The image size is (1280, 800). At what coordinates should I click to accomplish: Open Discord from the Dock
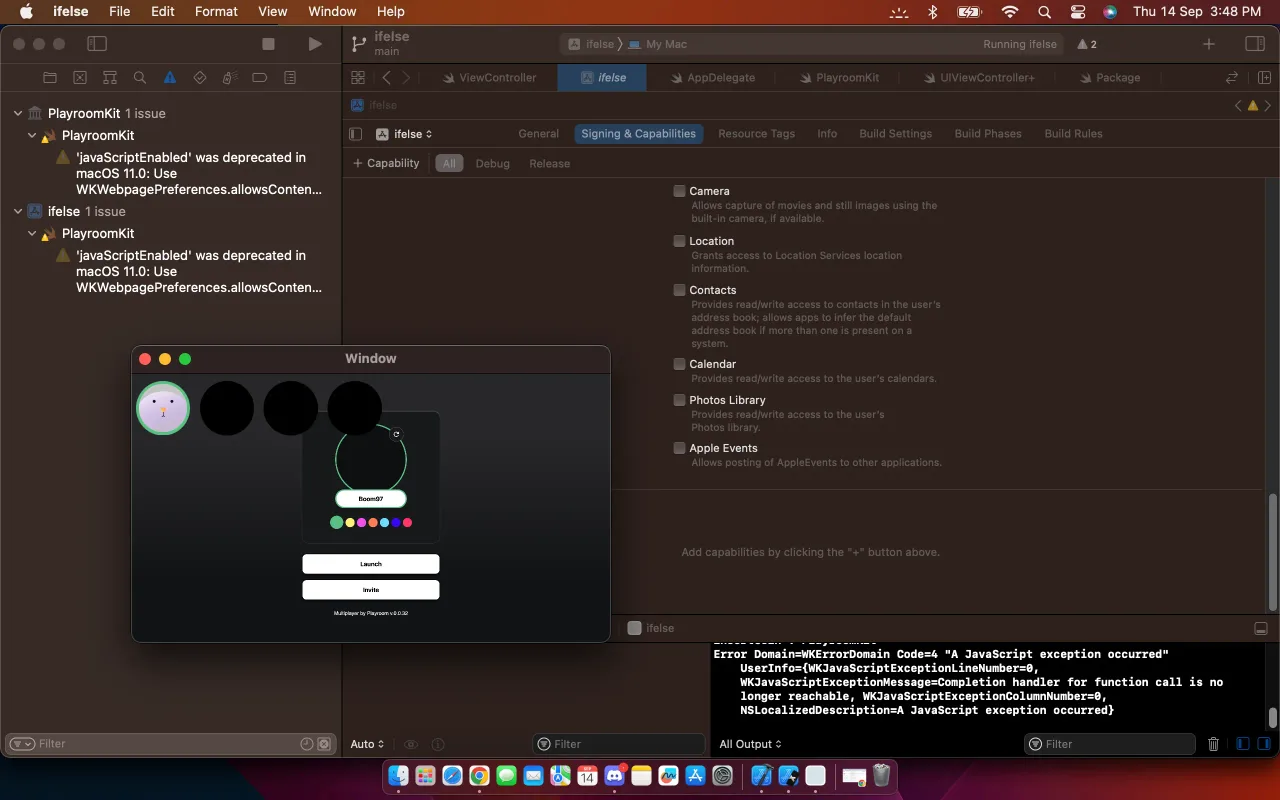tap(614, 775)
